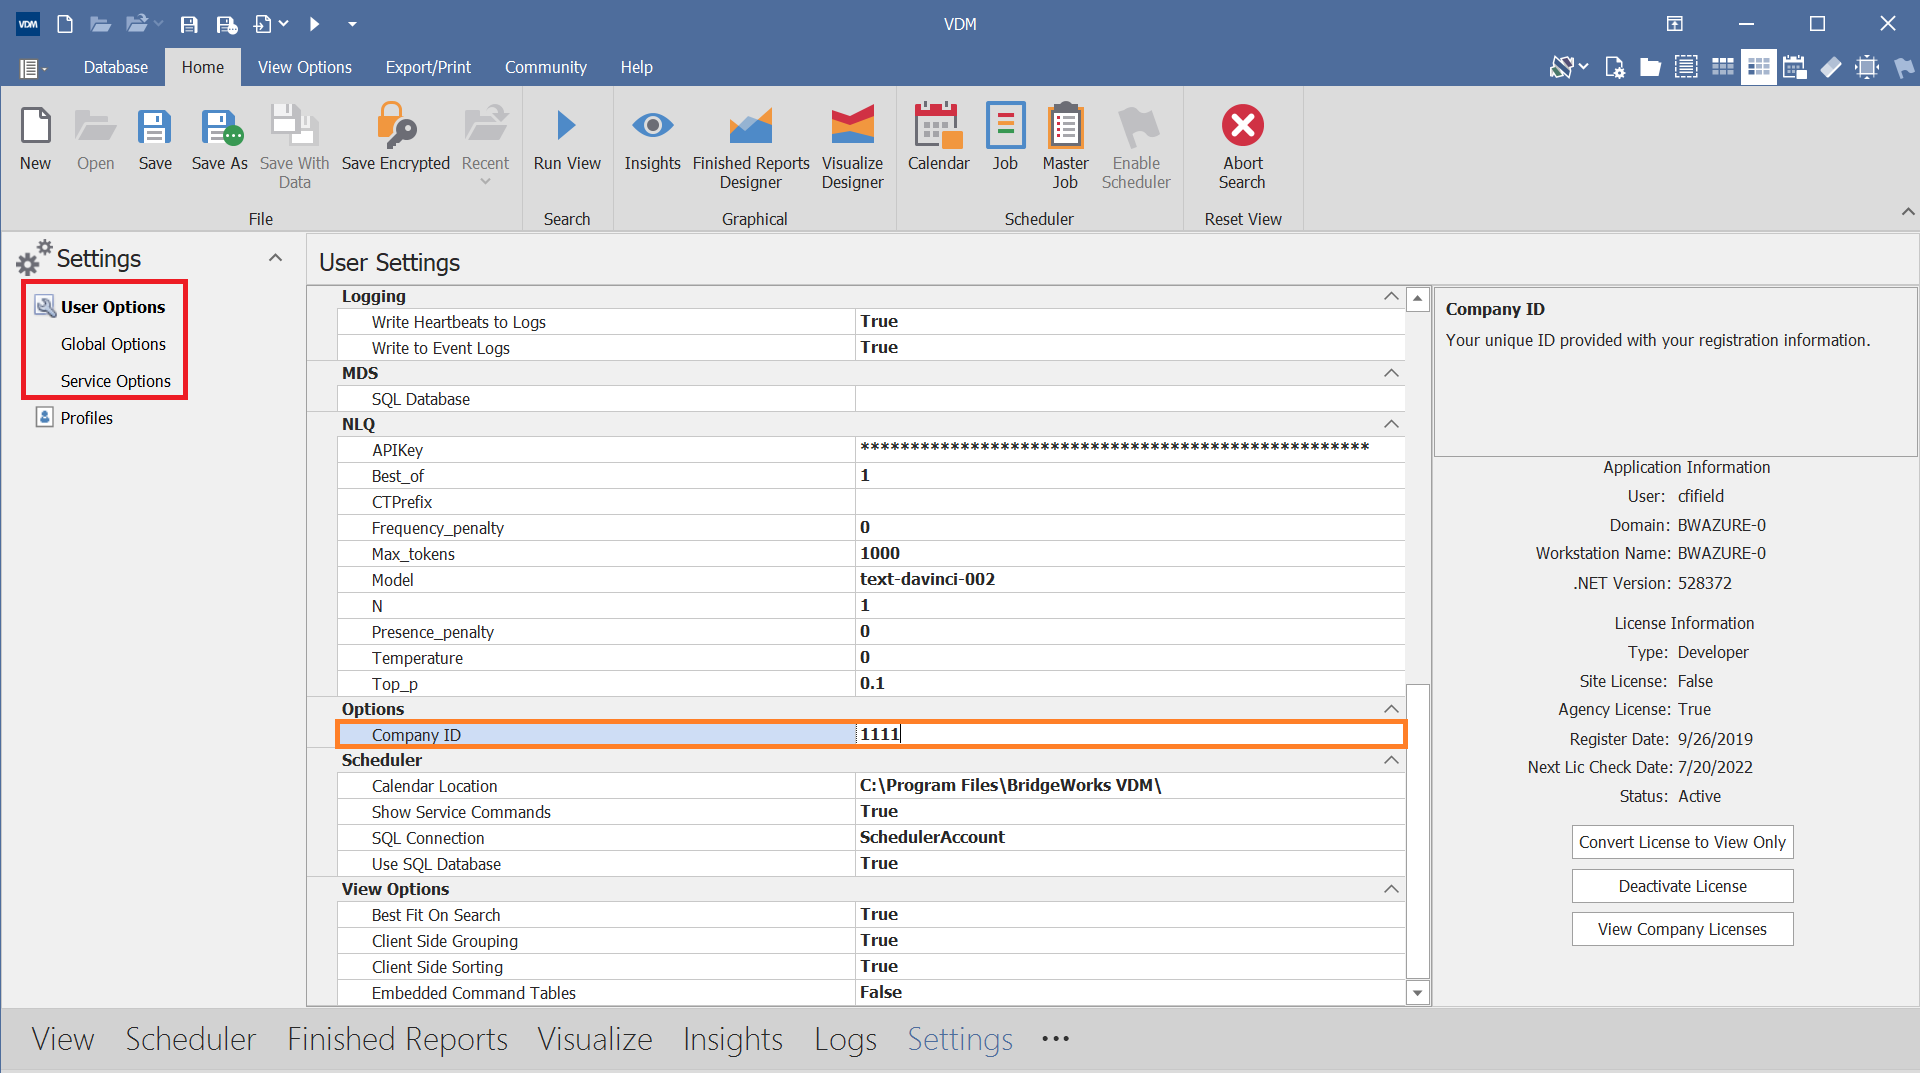1920x1073 pixels.
Task: Switch to the Database ribbon tab
Action: click(x=116, y=67)
